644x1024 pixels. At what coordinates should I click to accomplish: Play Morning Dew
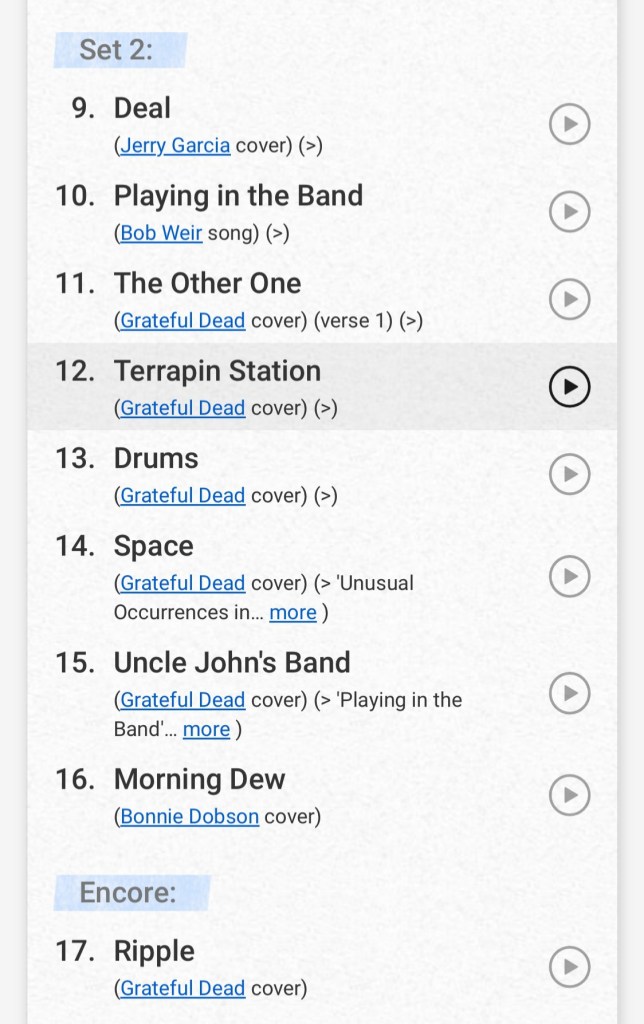[570, 795]
